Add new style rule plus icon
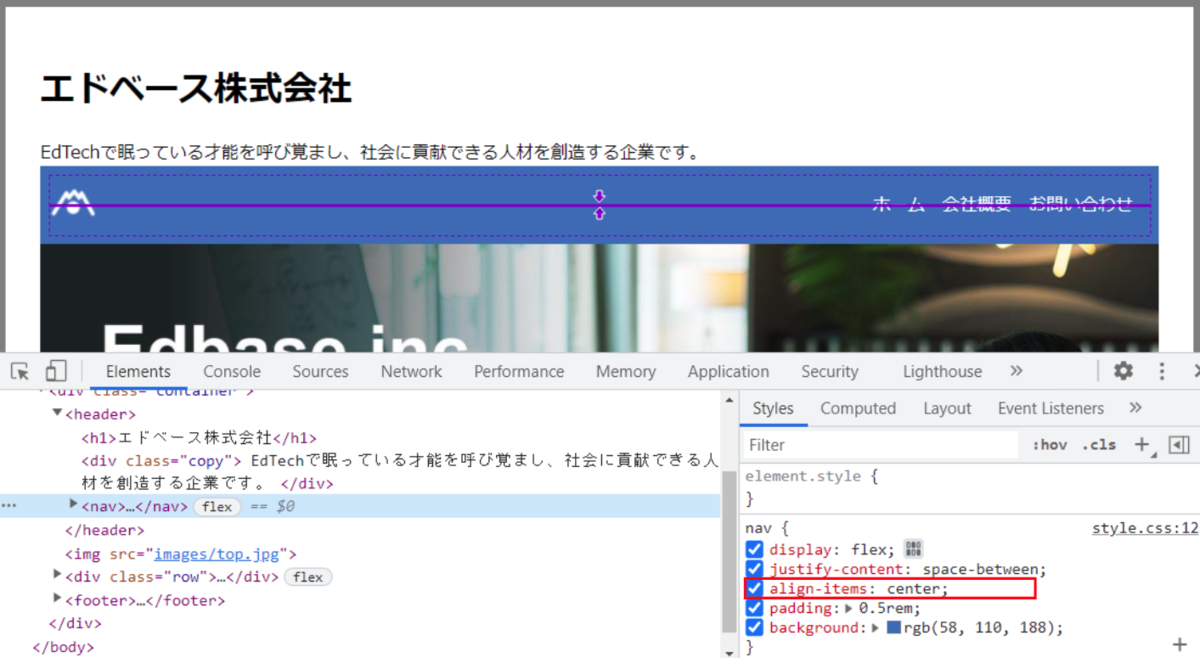 pyautogui.click(x=1141, y=445)
